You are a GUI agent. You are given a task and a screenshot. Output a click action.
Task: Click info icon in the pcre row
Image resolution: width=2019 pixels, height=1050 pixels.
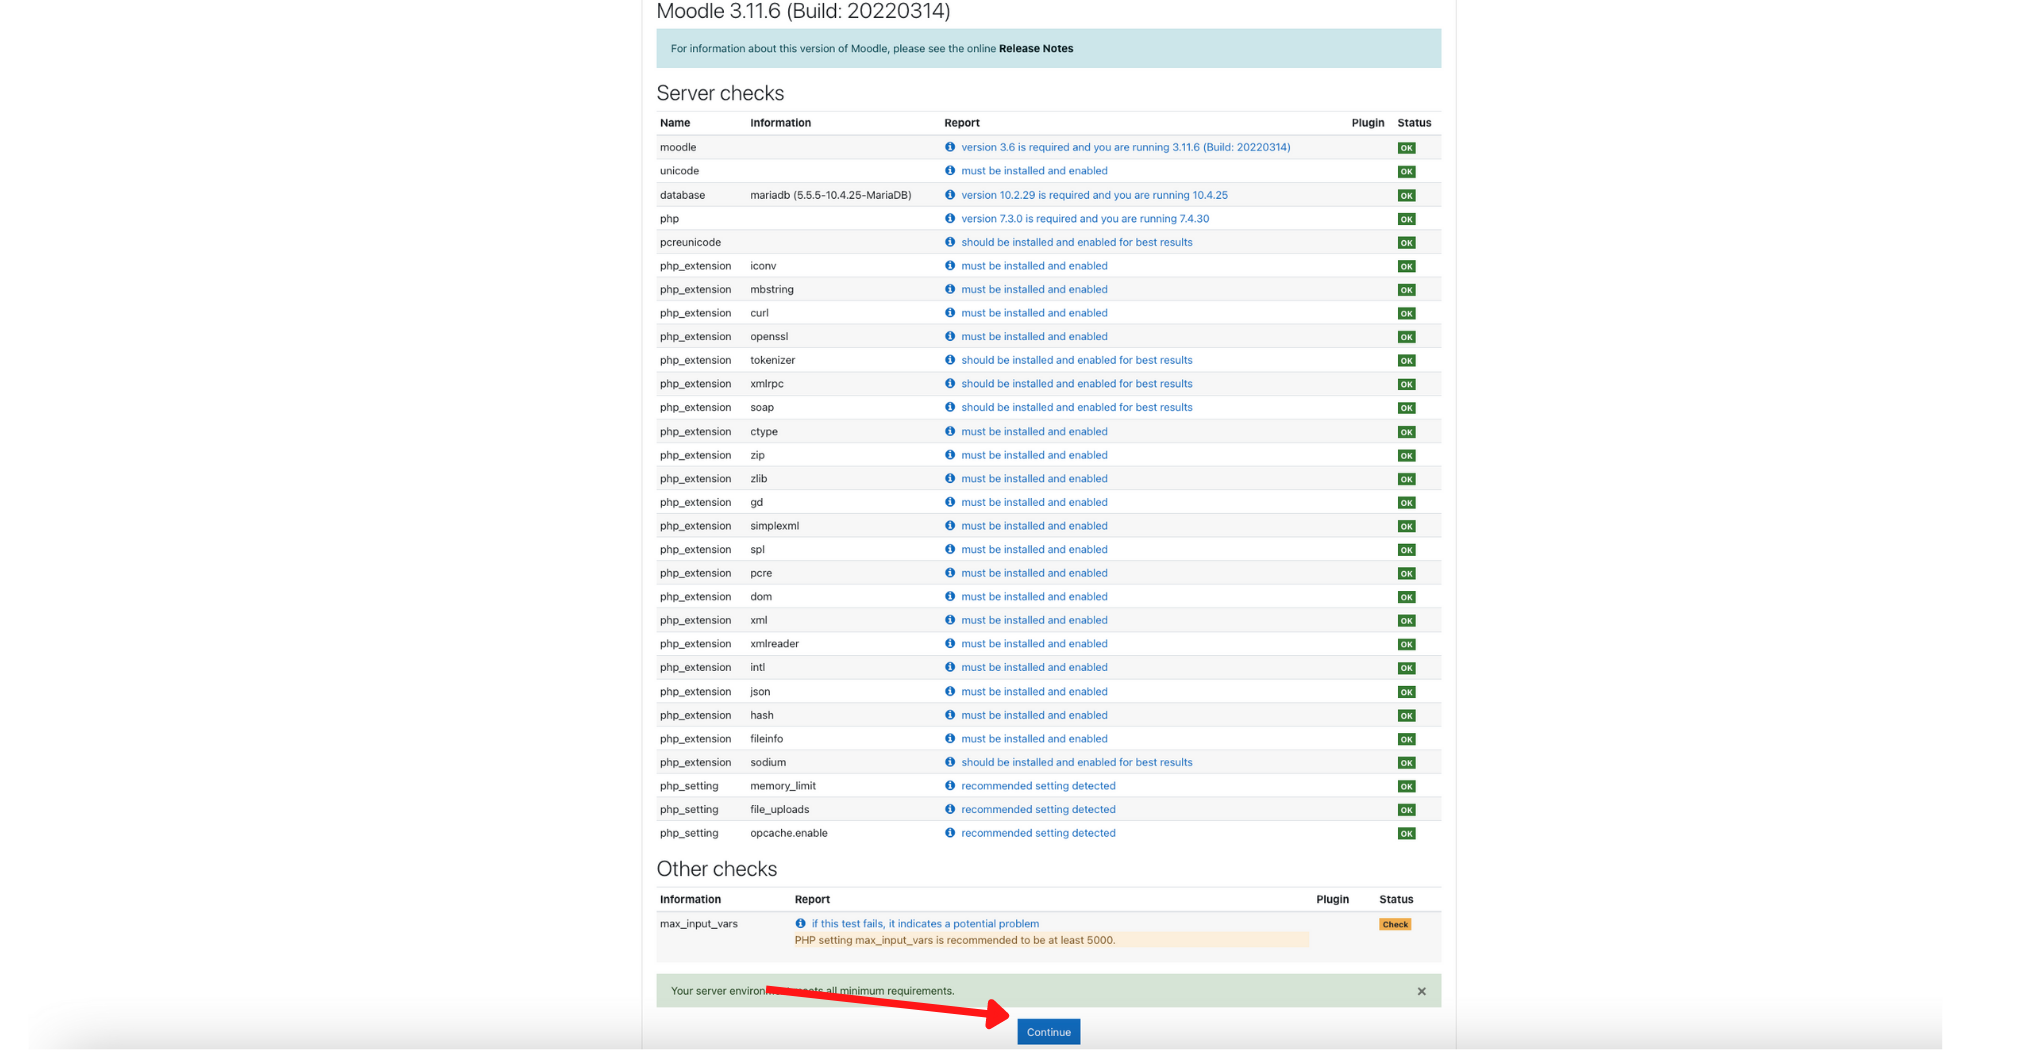click(950, 573)
